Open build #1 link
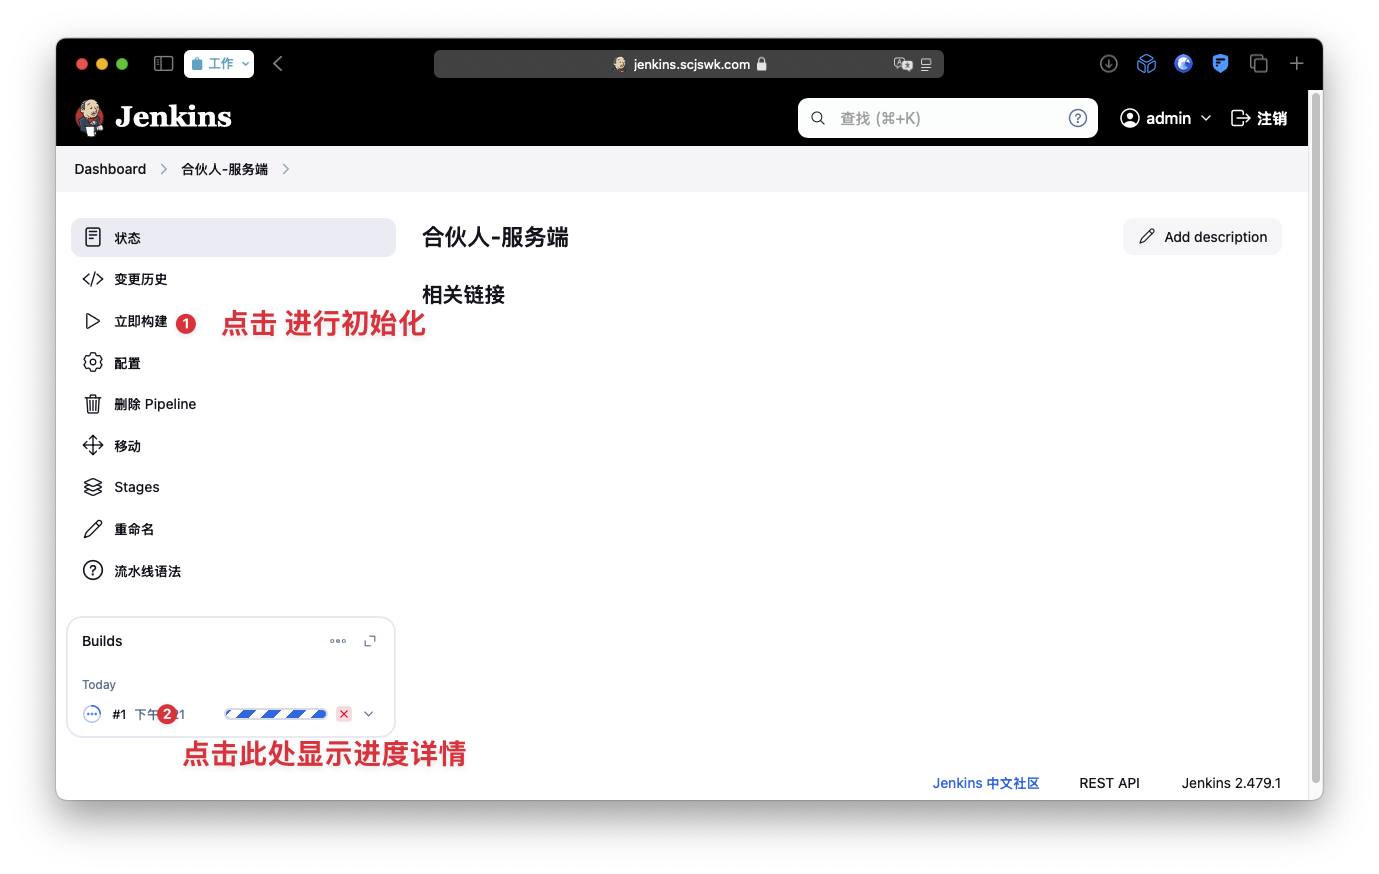This screenshot has width=1379, height=874. point(119,714)
